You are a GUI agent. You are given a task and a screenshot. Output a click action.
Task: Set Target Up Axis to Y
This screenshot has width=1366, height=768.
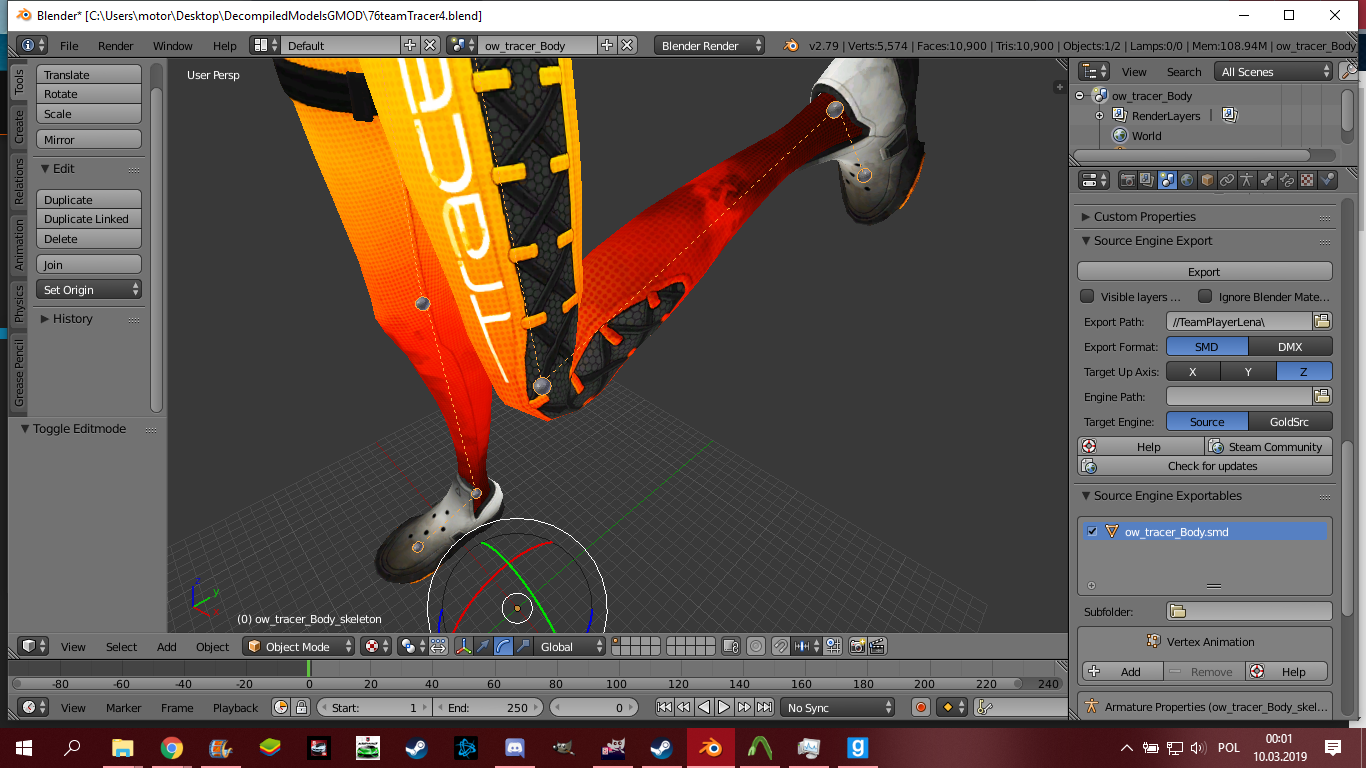[x=1248, y=371]
